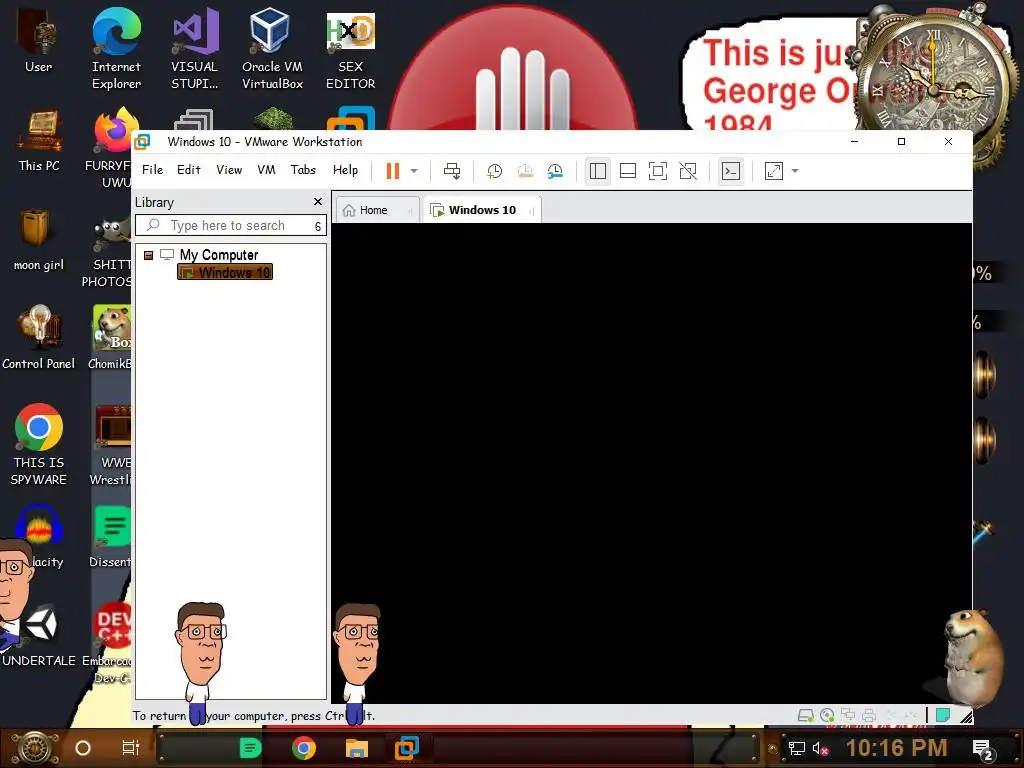The height and width of the screenshot is (768, 1024).
Task: Open the Control Panel desktop icon
Action: point(39,338)
